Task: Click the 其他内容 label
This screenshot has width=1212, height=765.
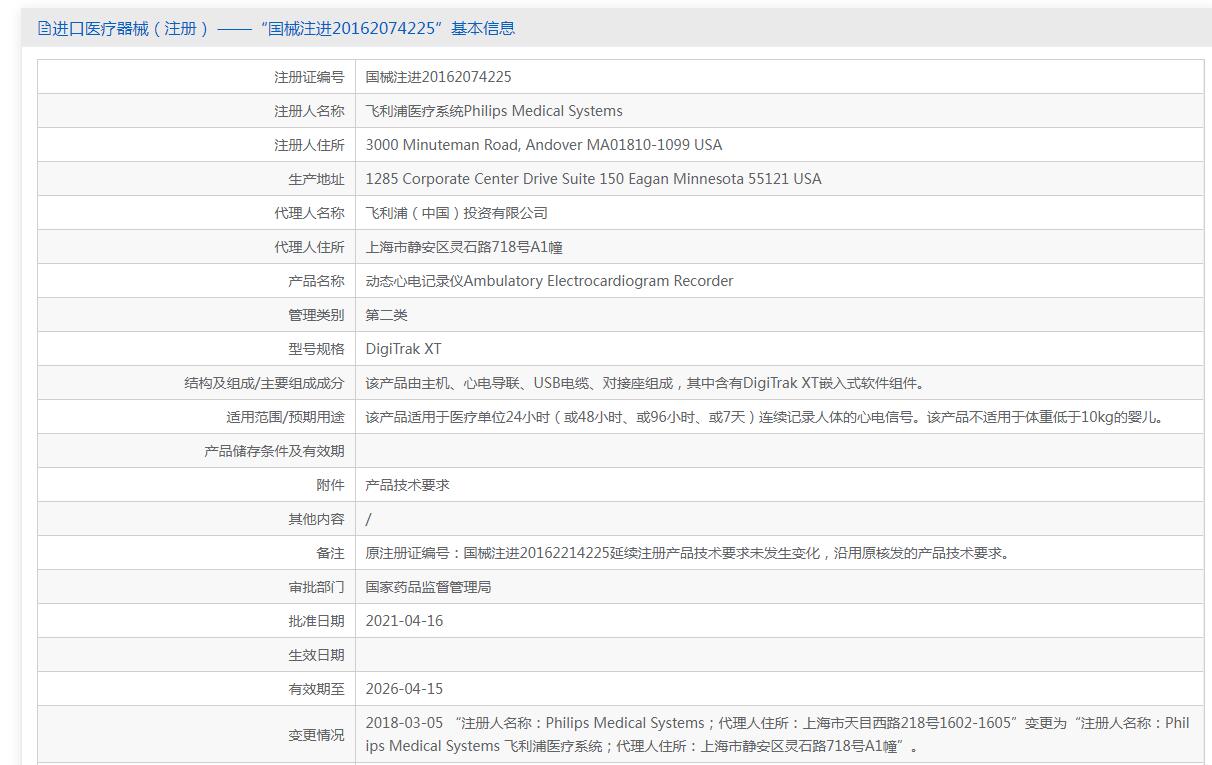Action: (x=316, y=519)
